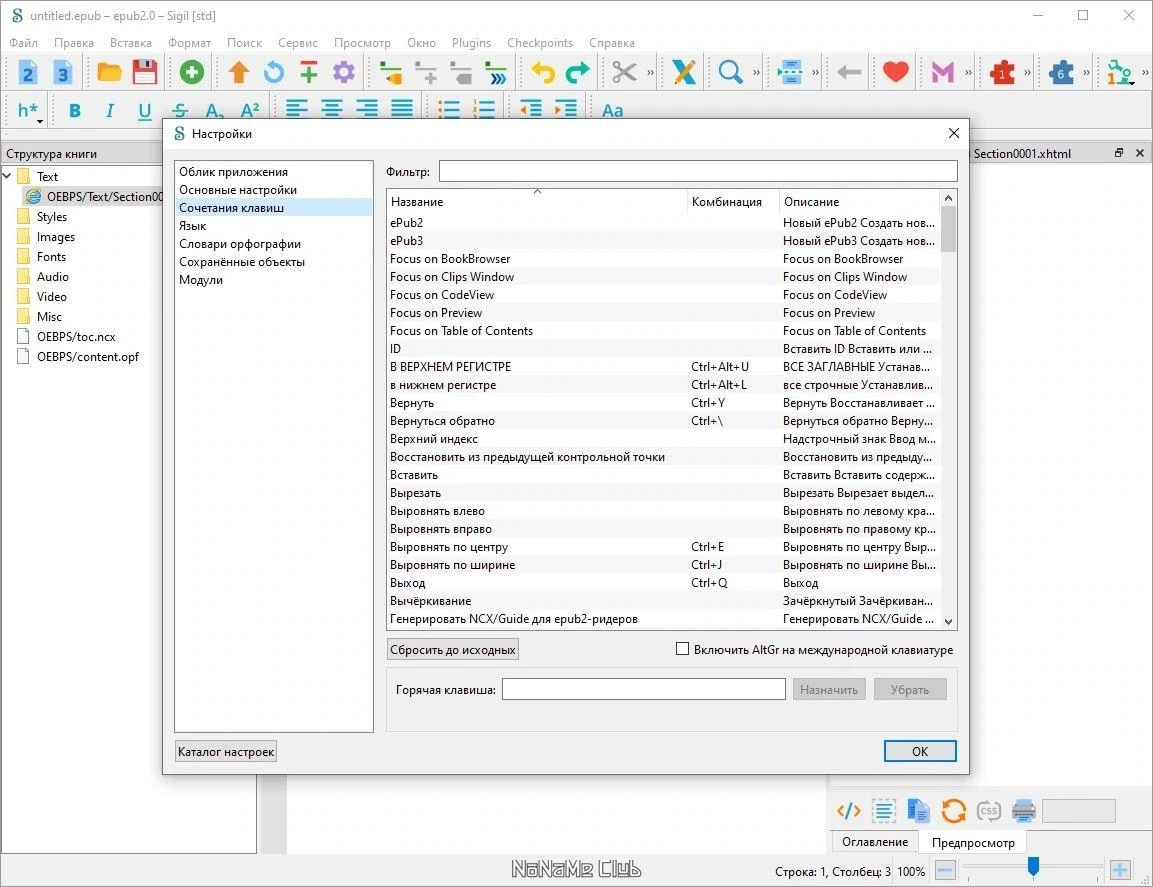Image resolution: width=1153 pixels, height=887 pixels.
Task: Open the Plugins menu
Action: 471,43
